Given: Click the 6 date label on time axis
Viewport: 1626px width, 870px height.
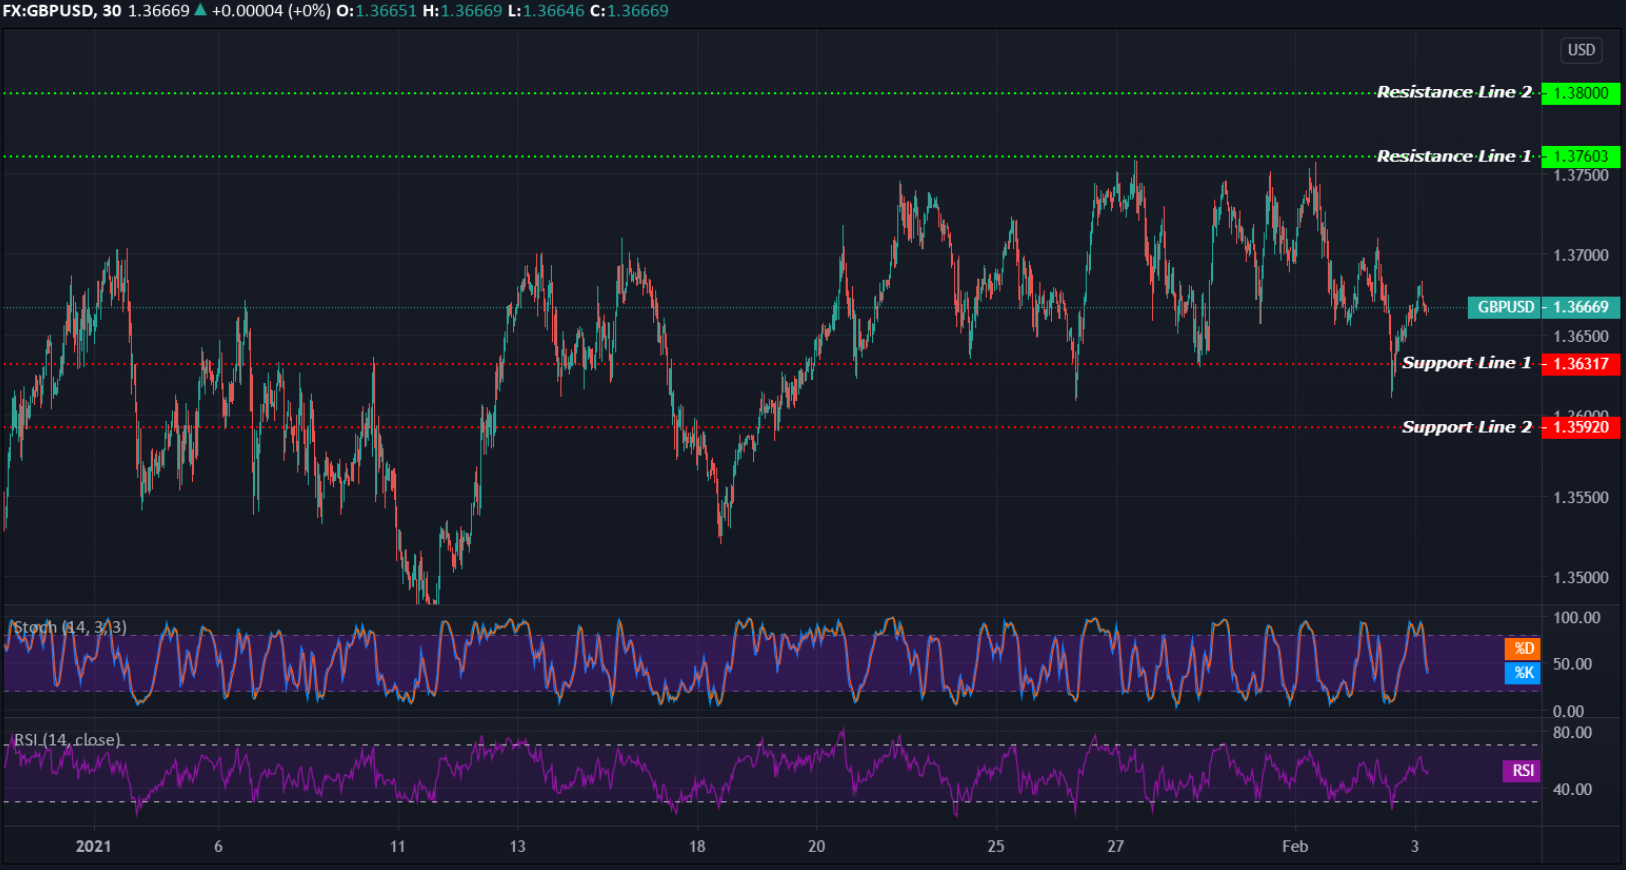Looking at the screenshot, I should click(x=218, y=846).
